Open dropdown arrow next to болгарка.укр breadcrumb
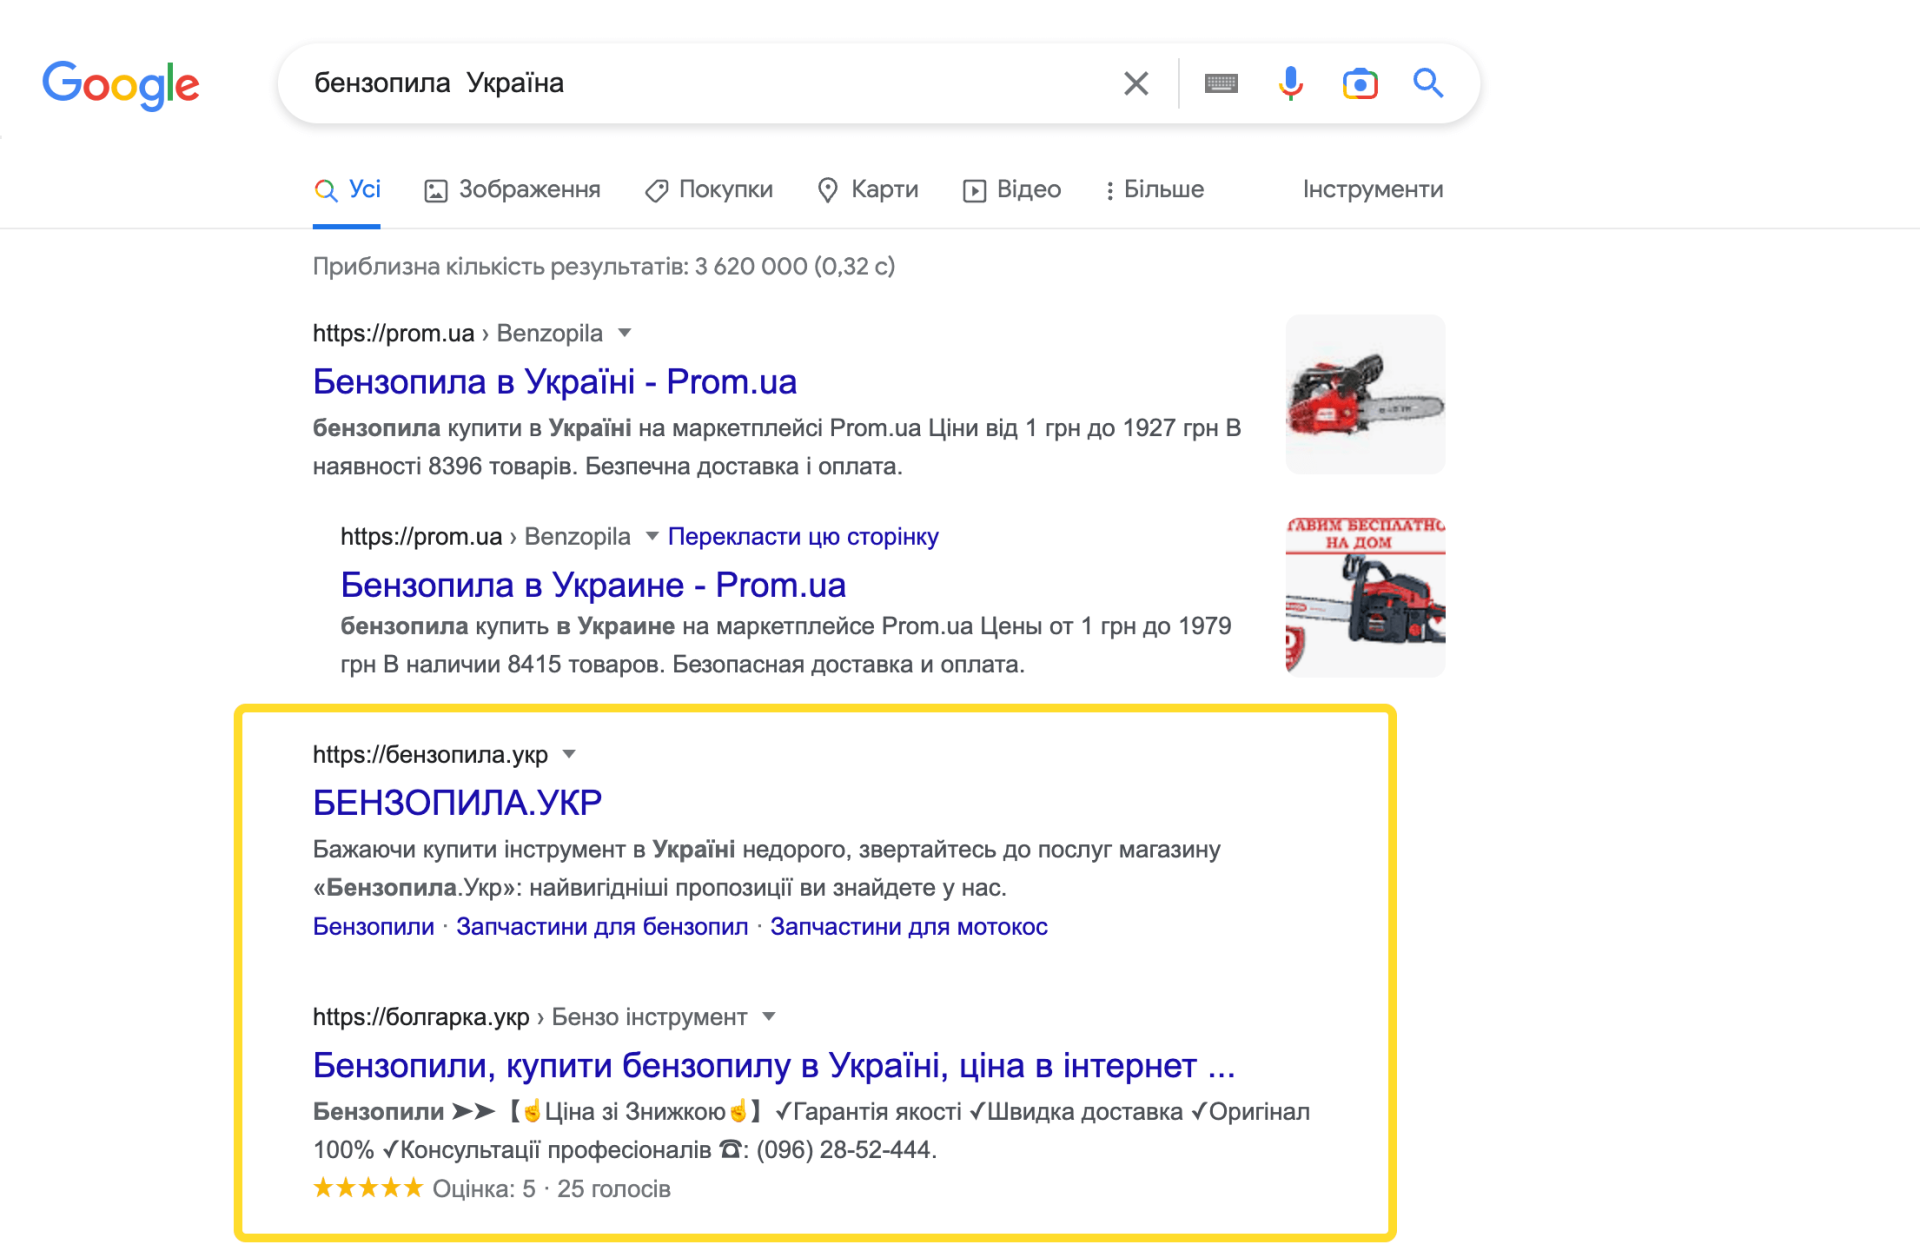The width and height of the screenshot is (1920, 1251). coord(769,1016)
